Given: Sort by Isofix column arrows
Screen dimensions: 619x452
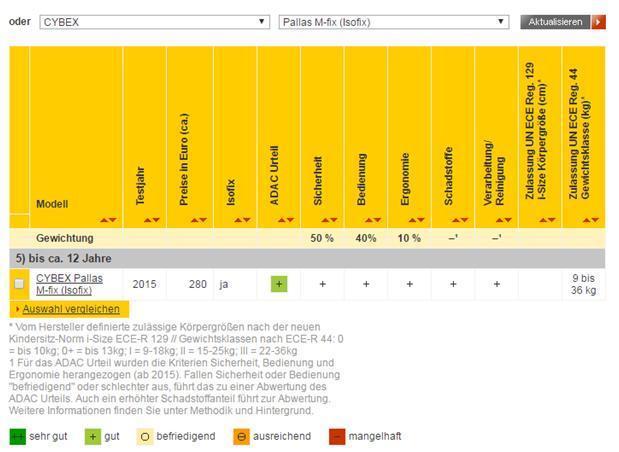Looking at the screenshot, I should click(242, 220).
